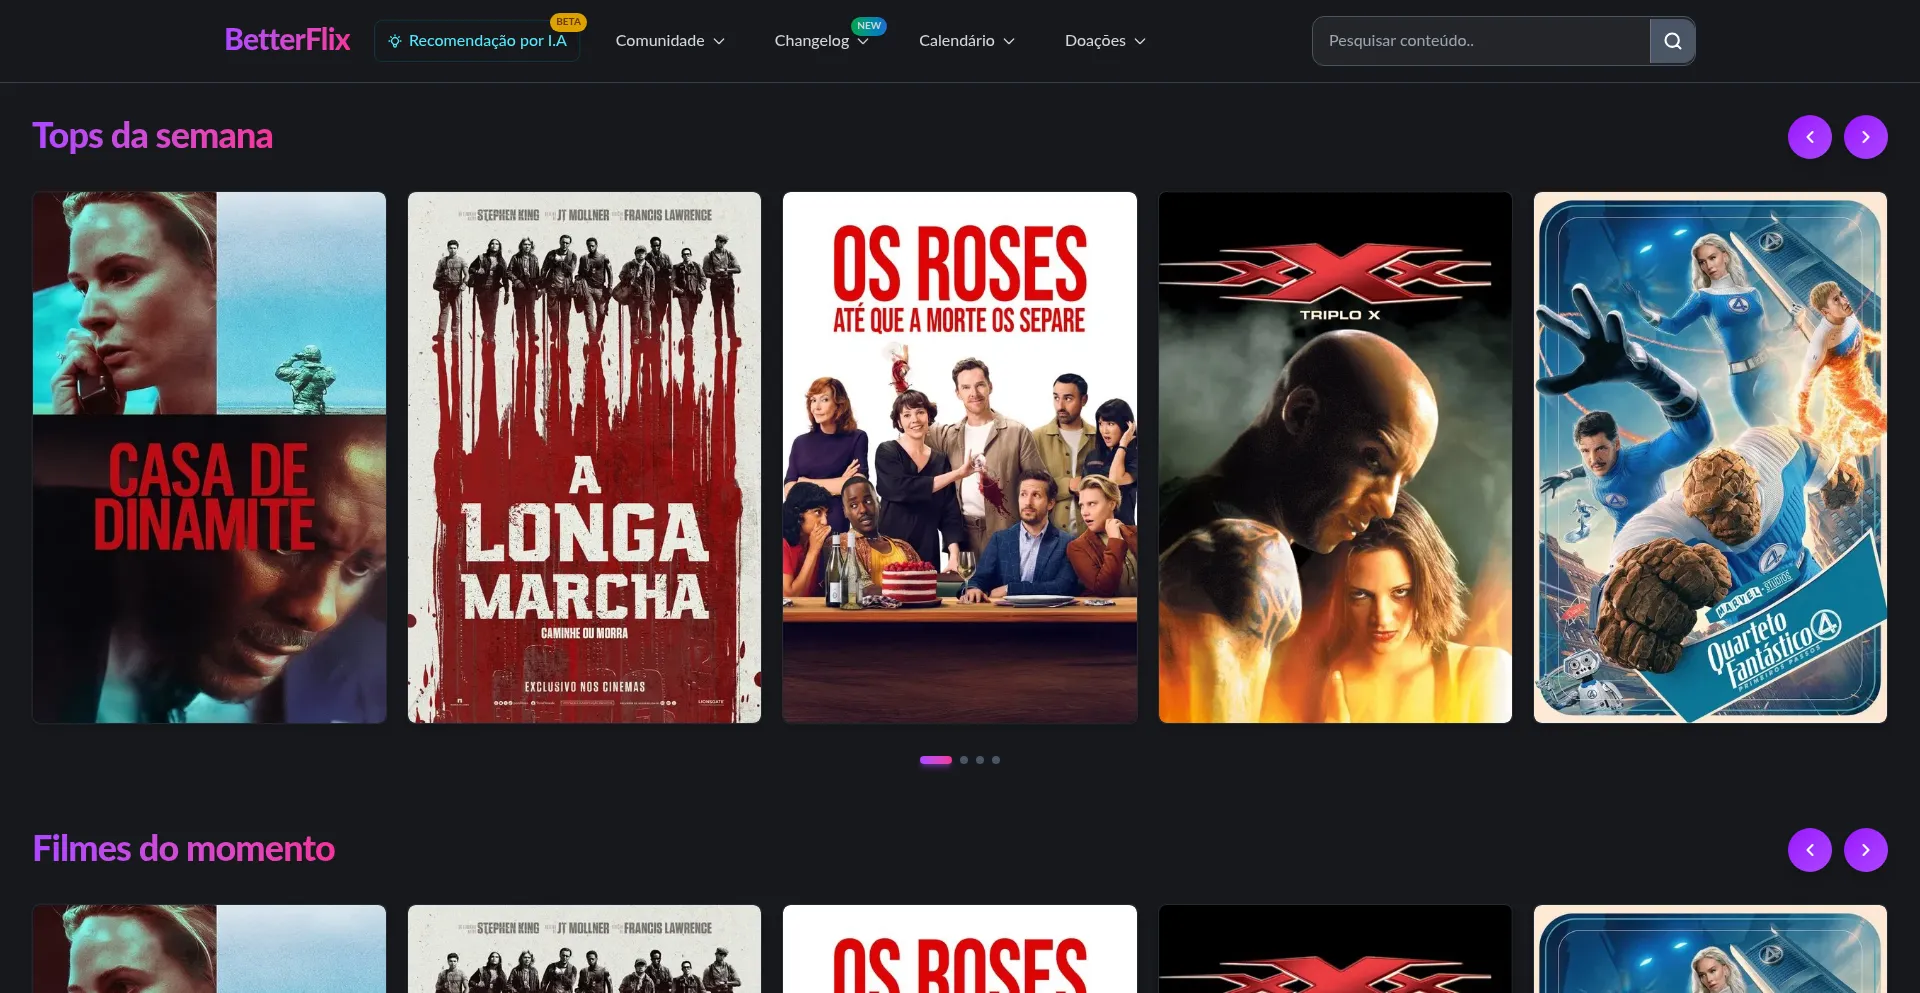Move Filmes do momento carousel backward
Image resolution: width=1920 pixels, height=993 pixels.
pos(1809,850)
